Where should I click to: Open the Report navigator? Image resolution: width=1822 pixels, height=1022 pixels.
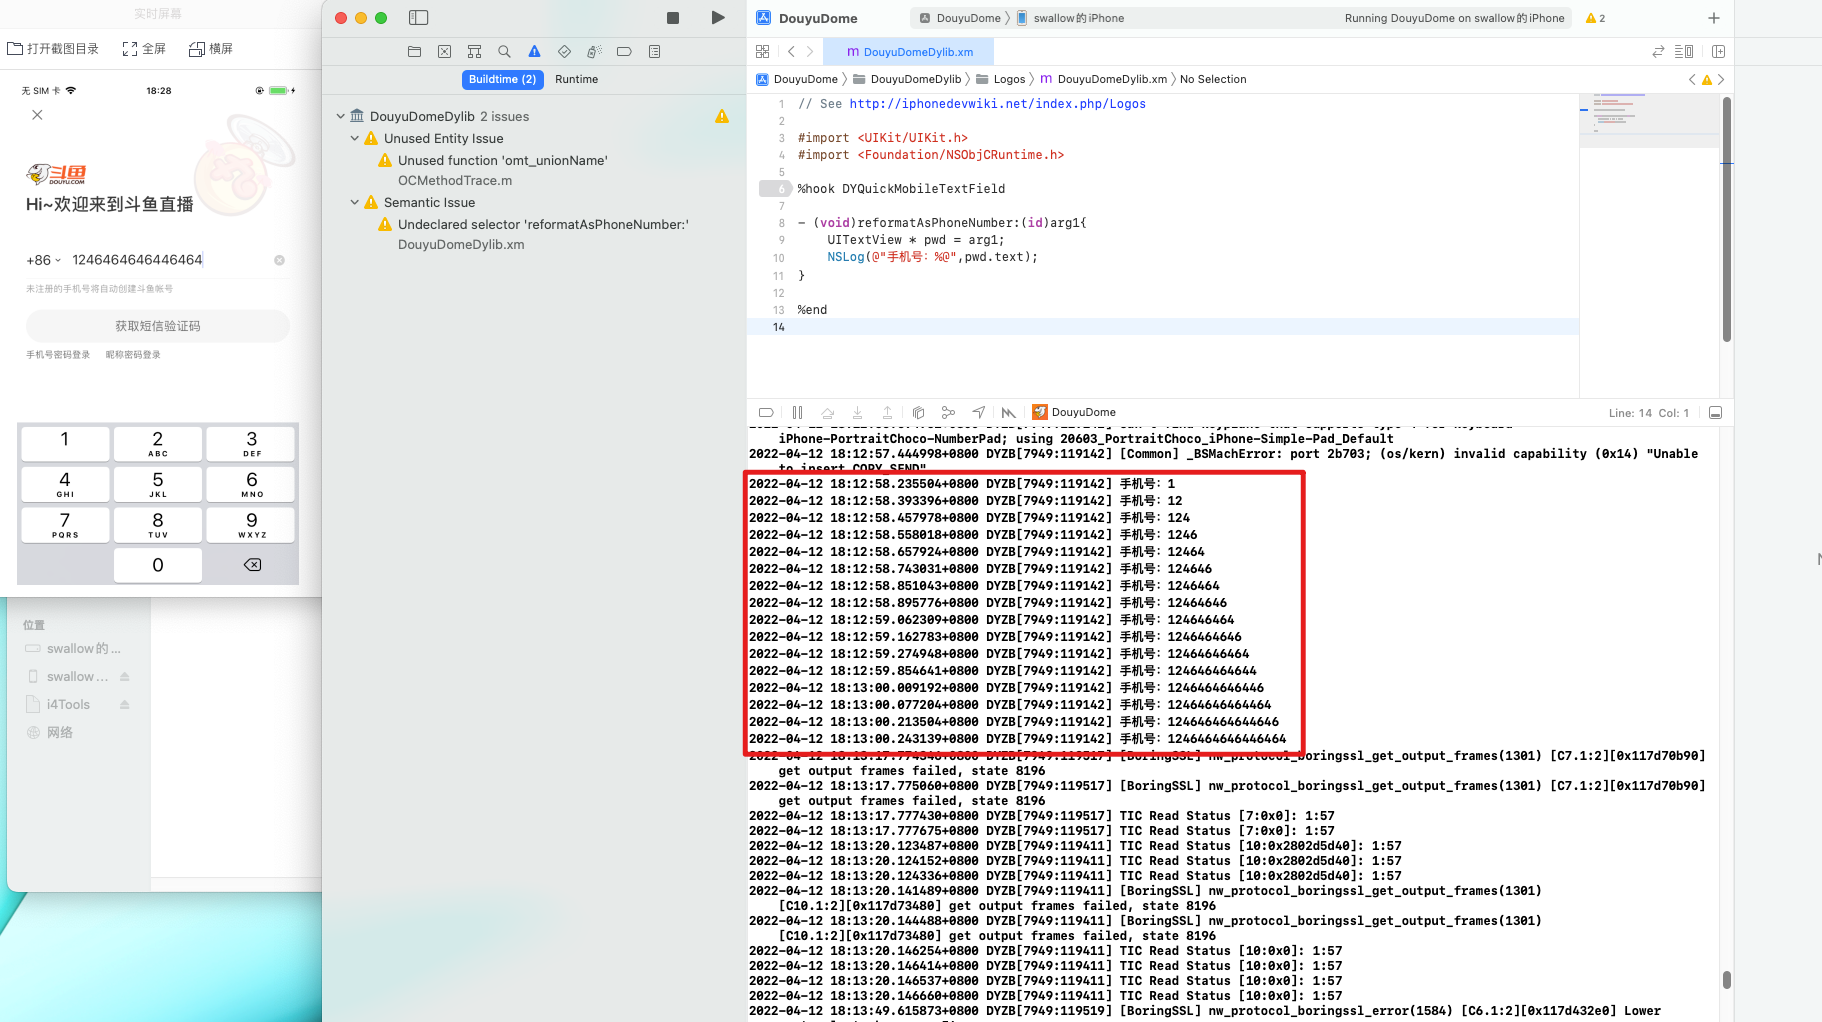point(655,51)
